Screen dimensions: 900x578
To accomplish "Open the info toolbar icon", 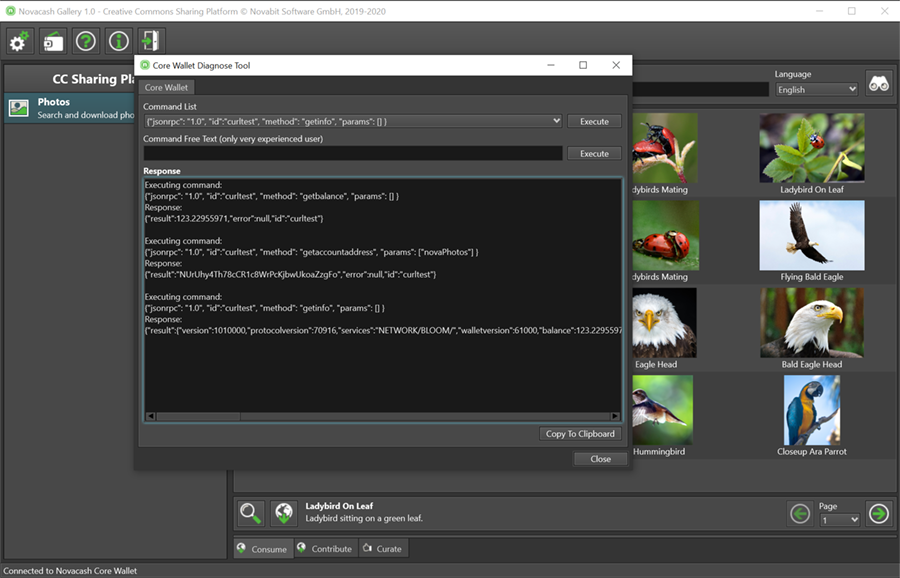I will pyautogui.click(x=119, y=41).
